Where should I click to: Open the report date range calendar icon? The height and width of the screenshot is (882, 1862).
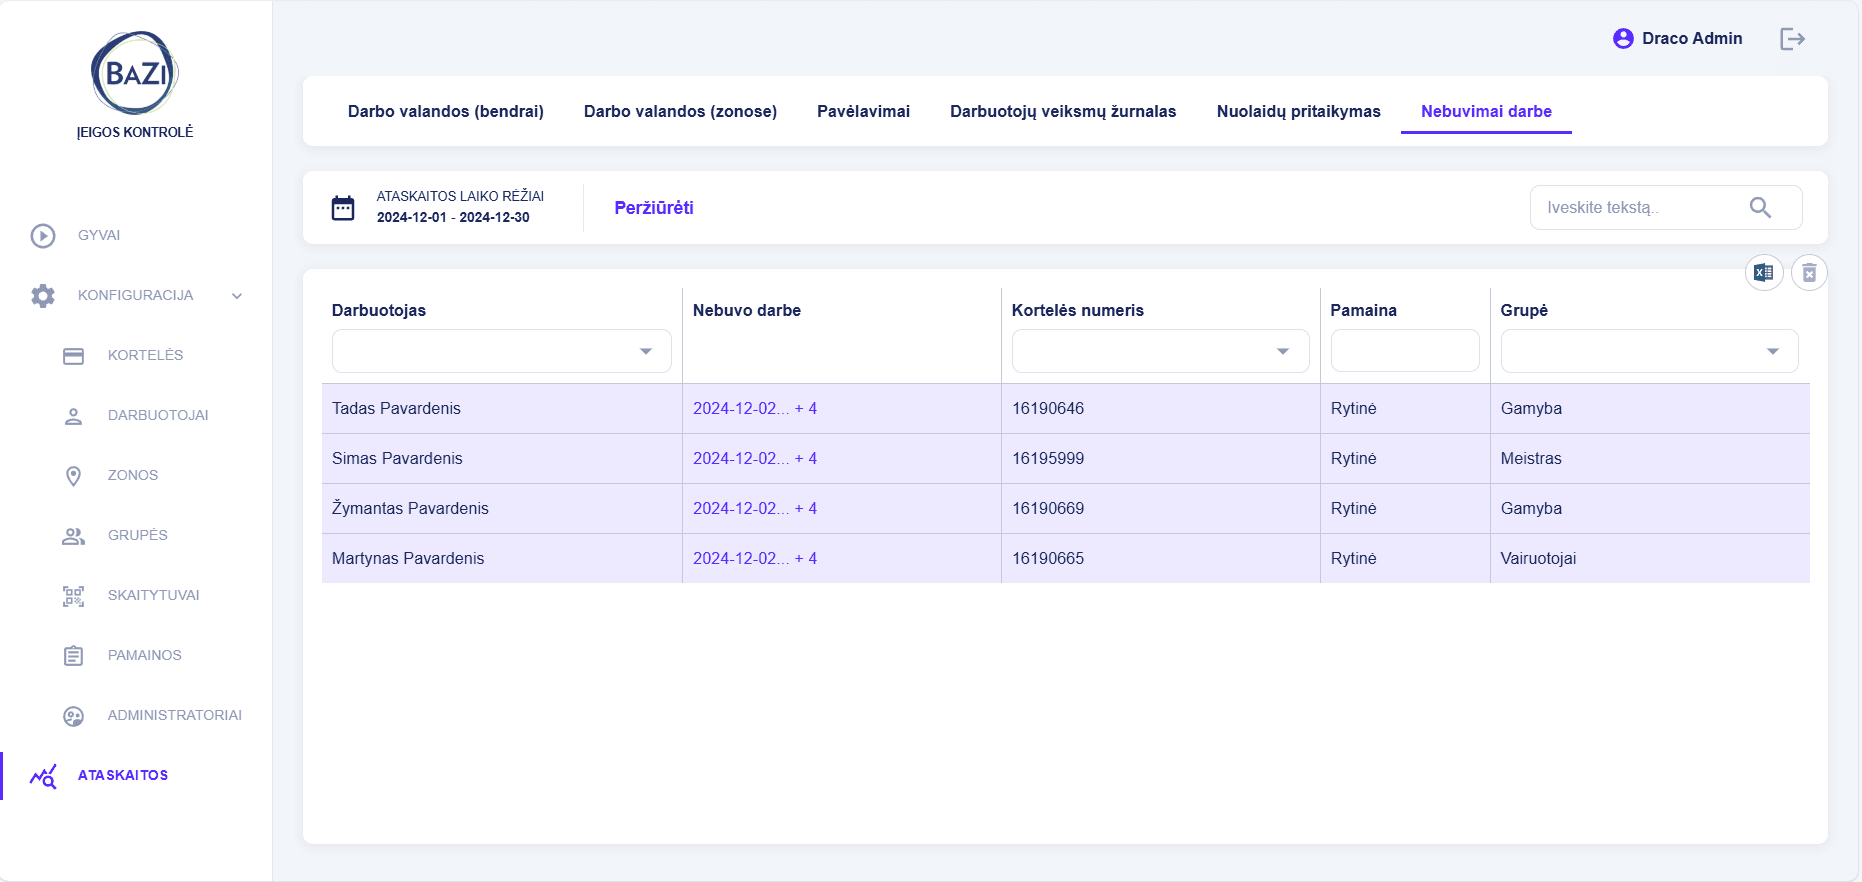pos(343,208)
